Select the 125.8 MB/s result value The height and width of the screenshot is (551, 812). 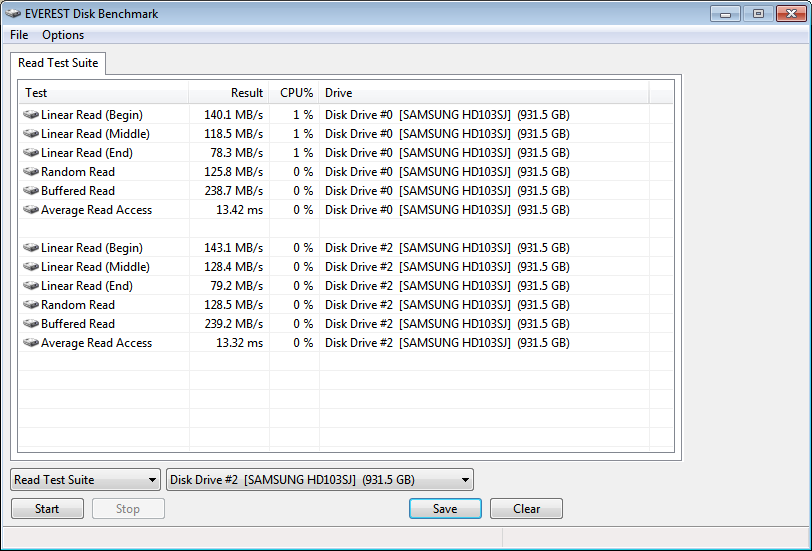[x=234, y=171]
